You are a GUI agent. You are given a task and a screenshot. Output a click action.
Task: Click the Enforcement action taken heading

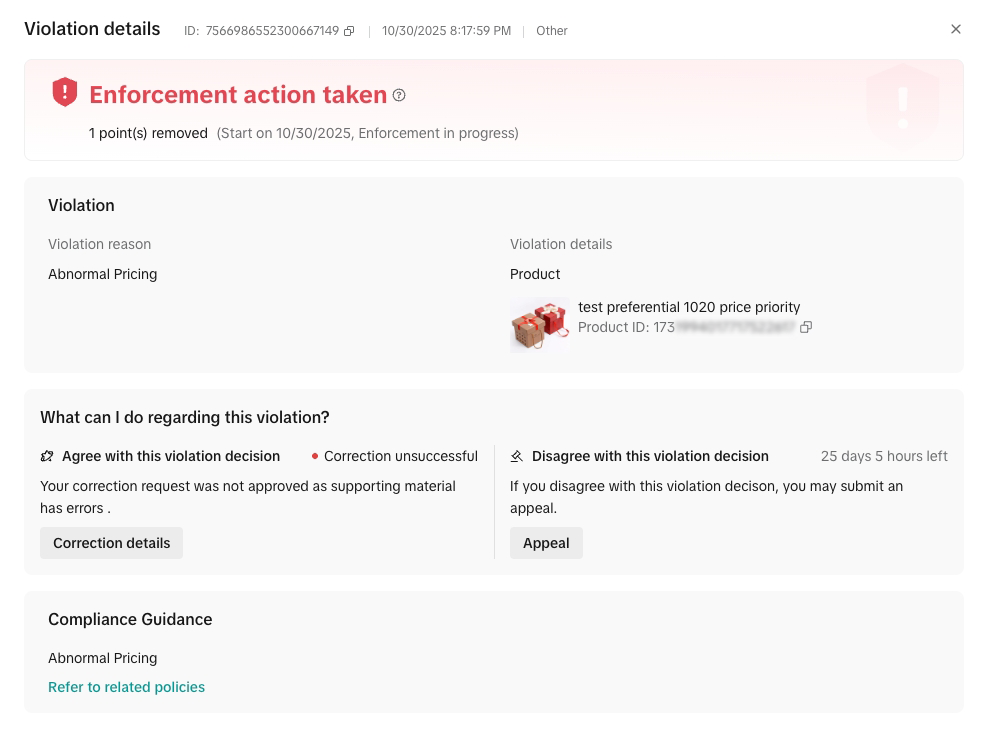pos(238,95)
